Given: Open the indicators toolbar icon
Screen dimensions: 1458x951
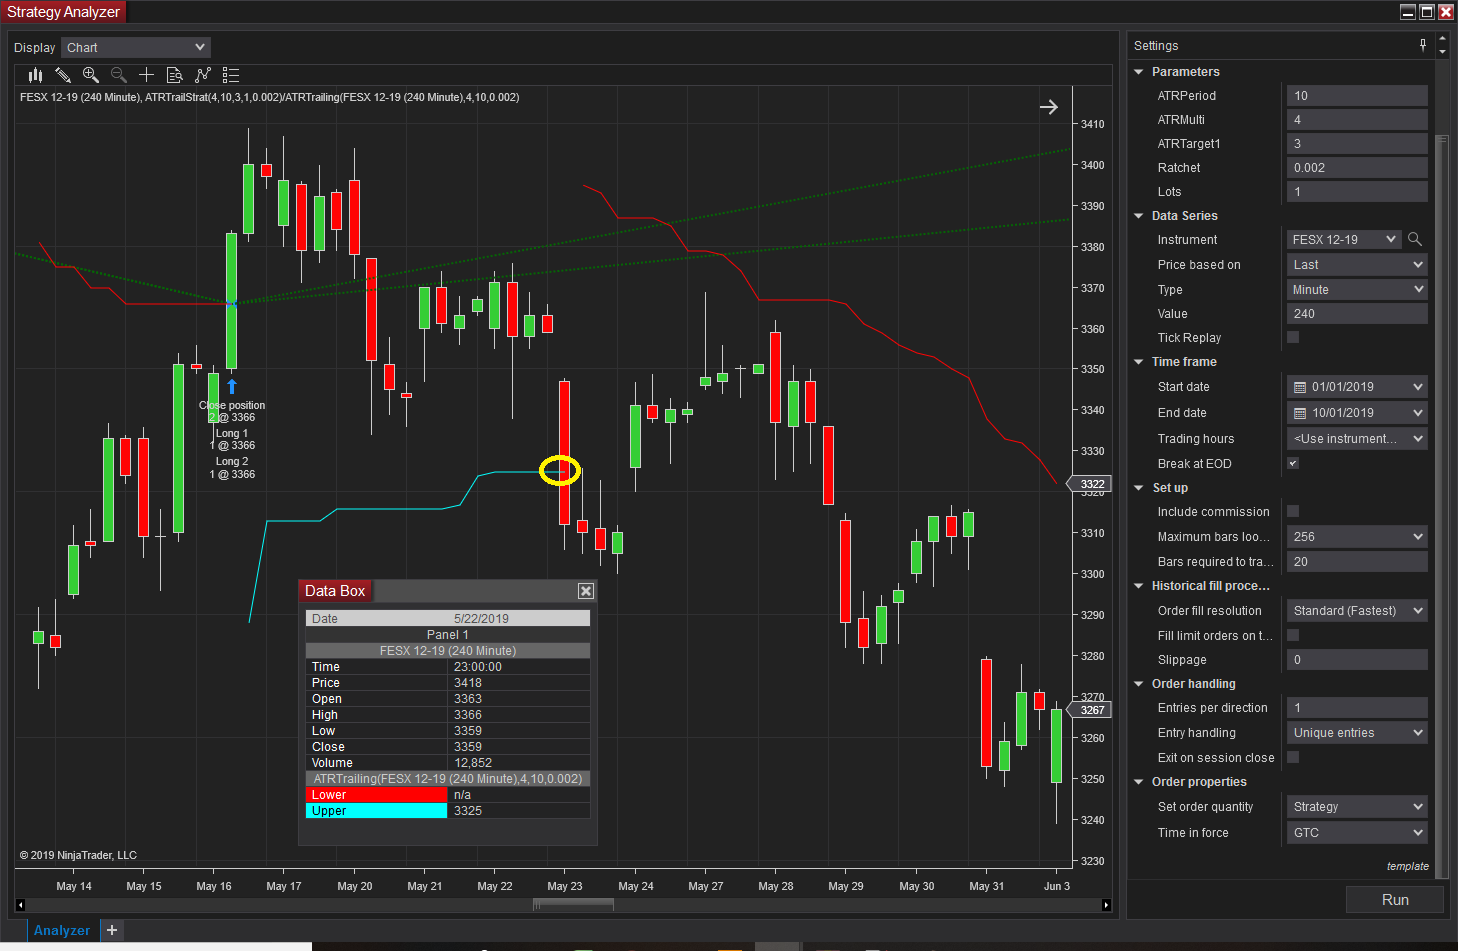Looking at the screenshot, I should pos(203,75).
